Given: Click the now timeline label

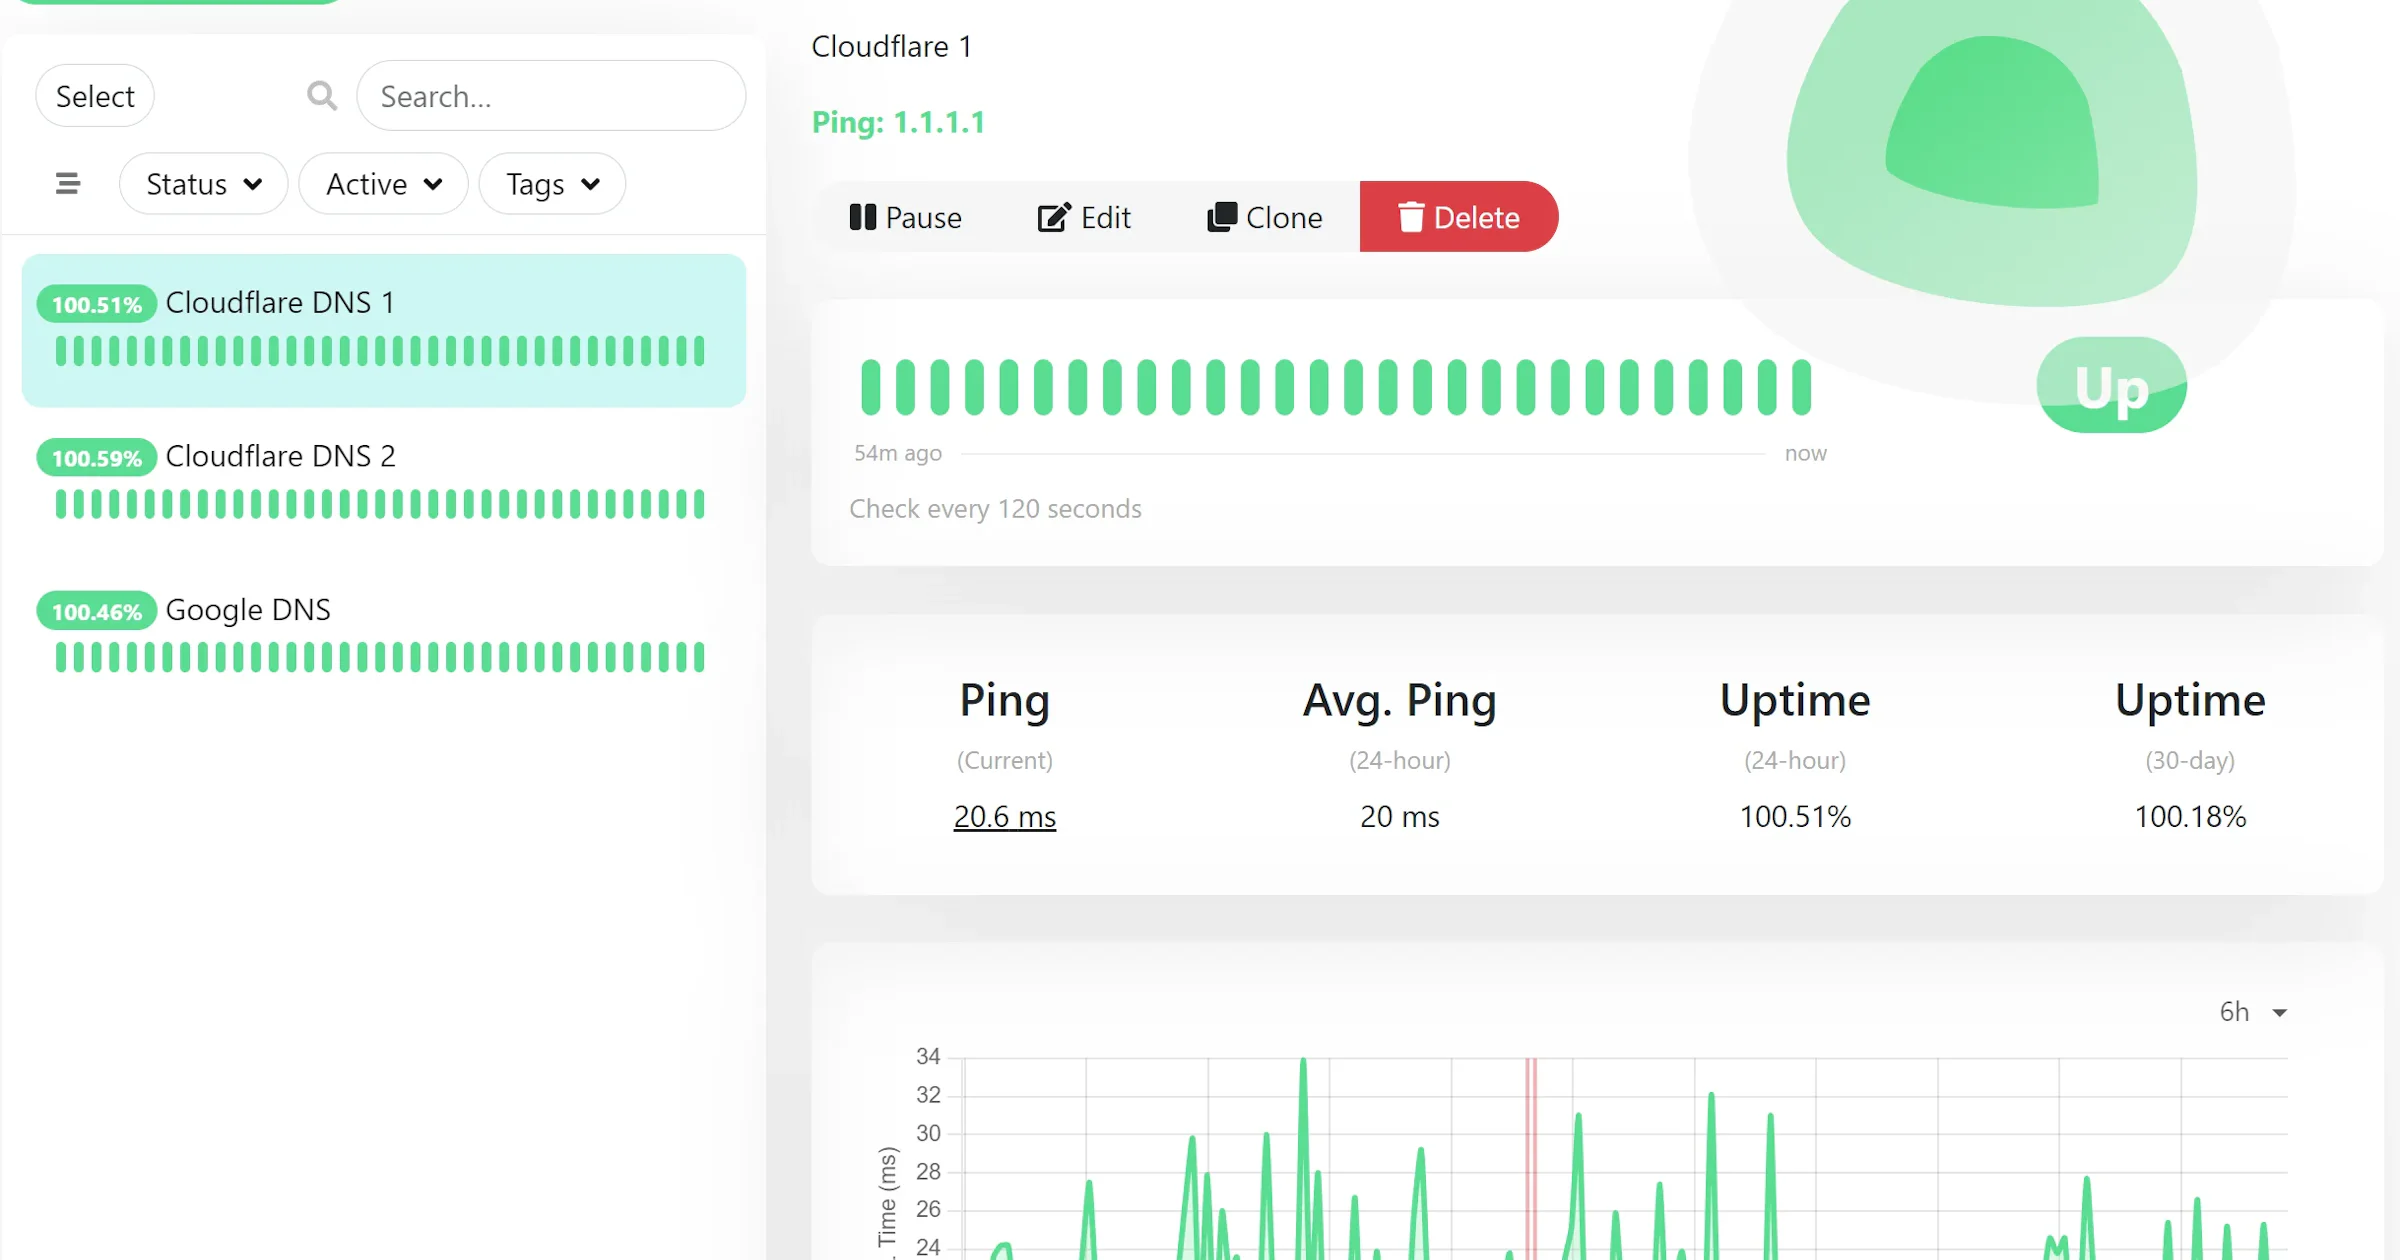Looking at the screenshot, I should click(1806, 453).
